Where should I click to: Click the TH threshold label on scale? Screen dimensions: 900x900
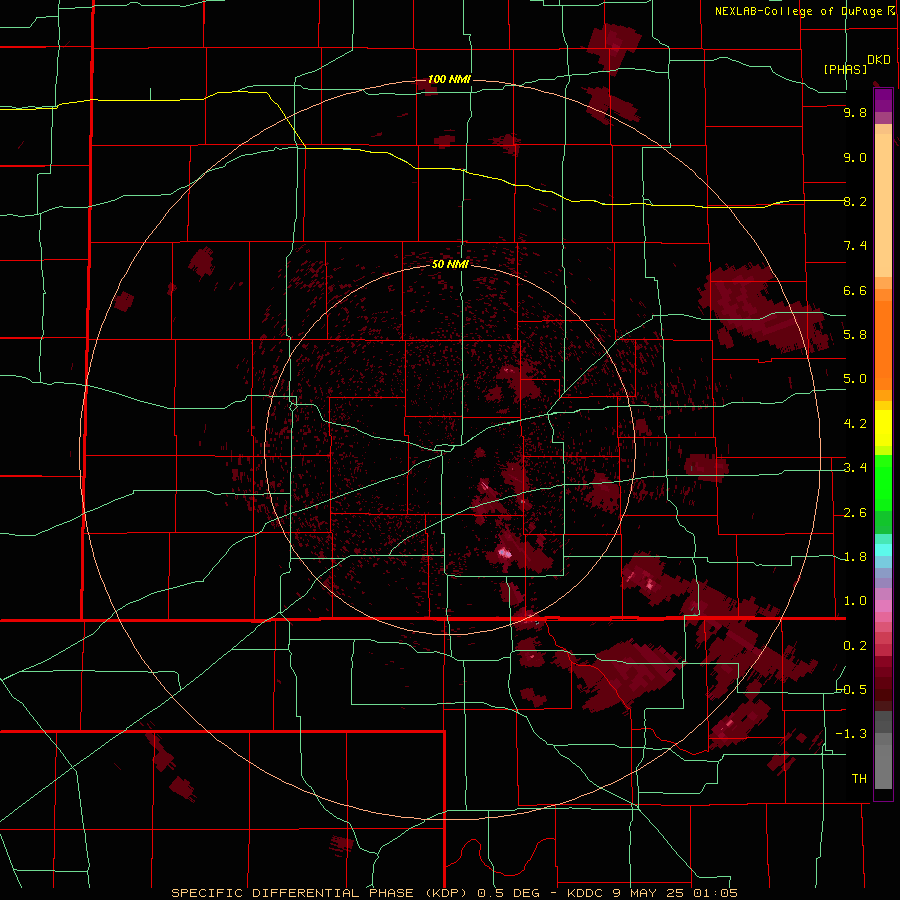click(859, 779)
